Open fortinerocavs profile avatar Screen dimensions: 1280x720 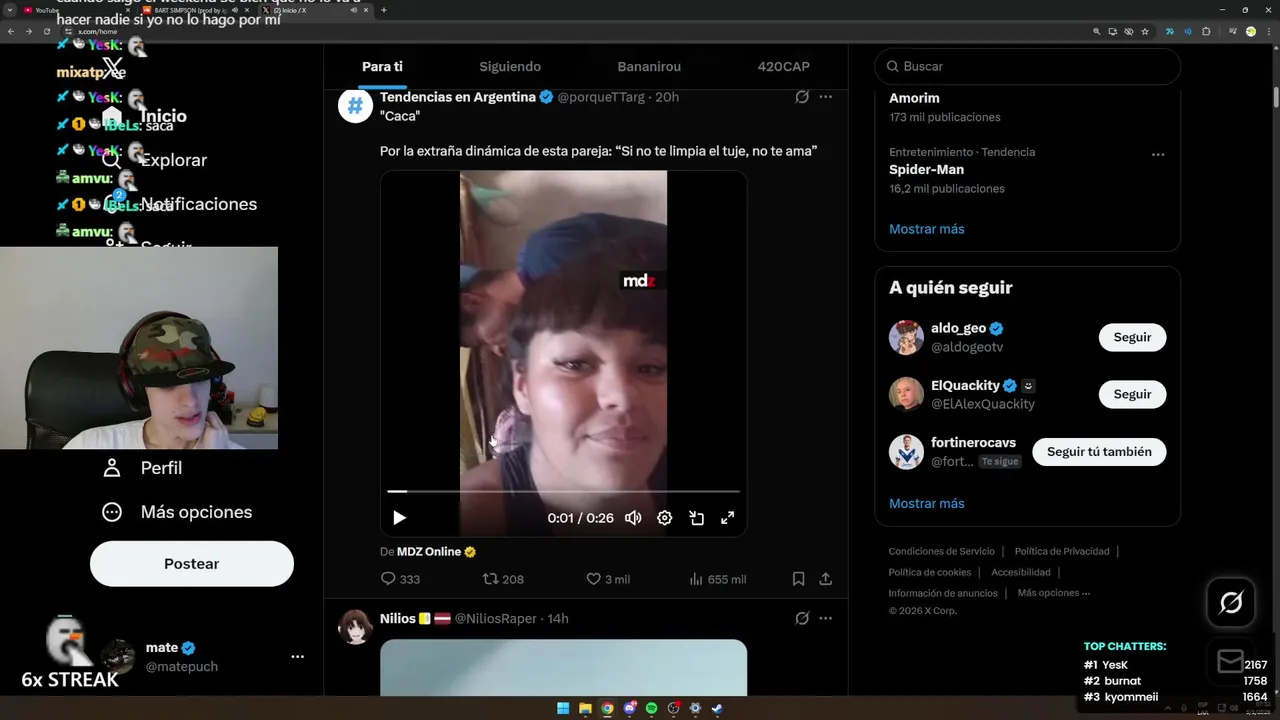pyautogui.click(x=906, y=451)
